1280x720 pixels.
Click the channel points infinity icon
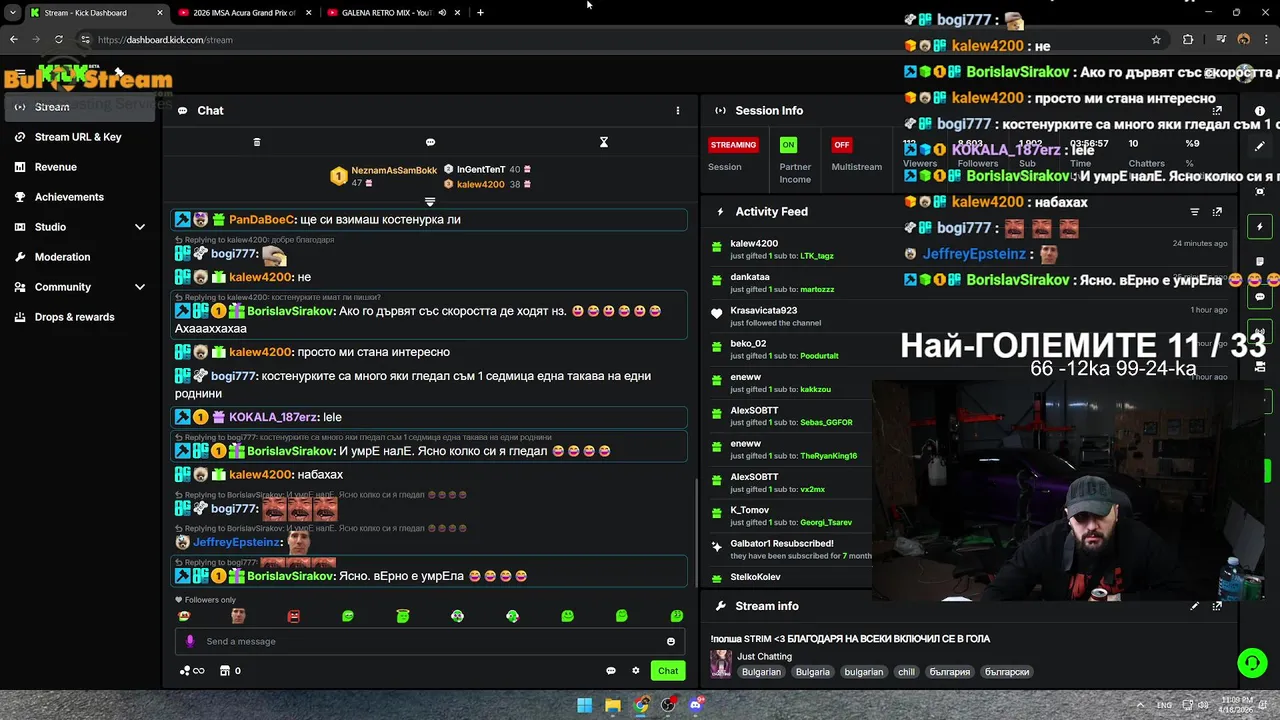pos(192,671)
